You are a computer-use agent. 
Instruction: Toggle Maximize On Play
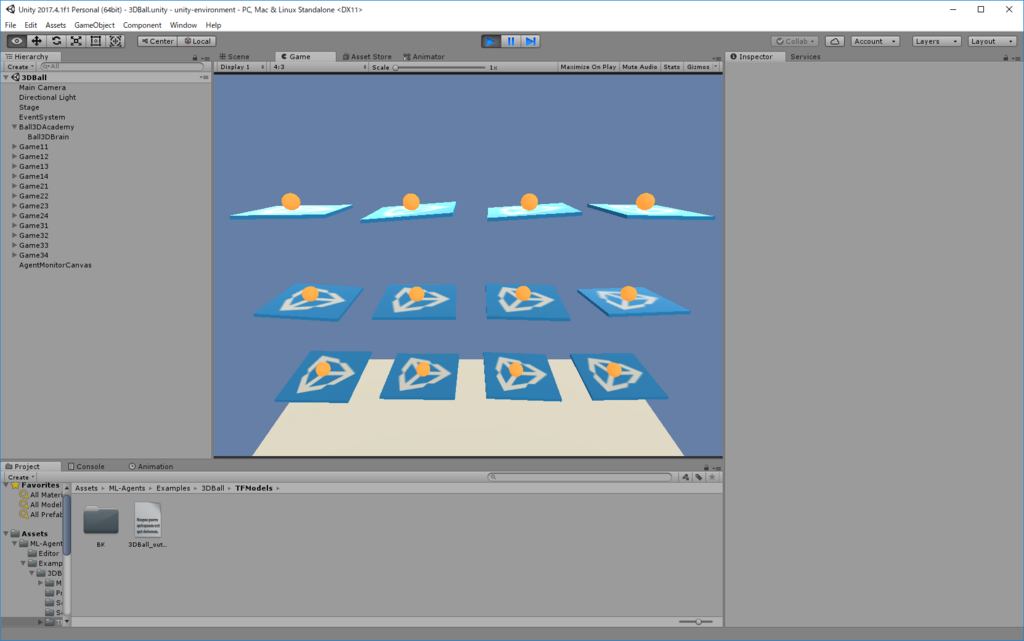(x=588, y=67)
